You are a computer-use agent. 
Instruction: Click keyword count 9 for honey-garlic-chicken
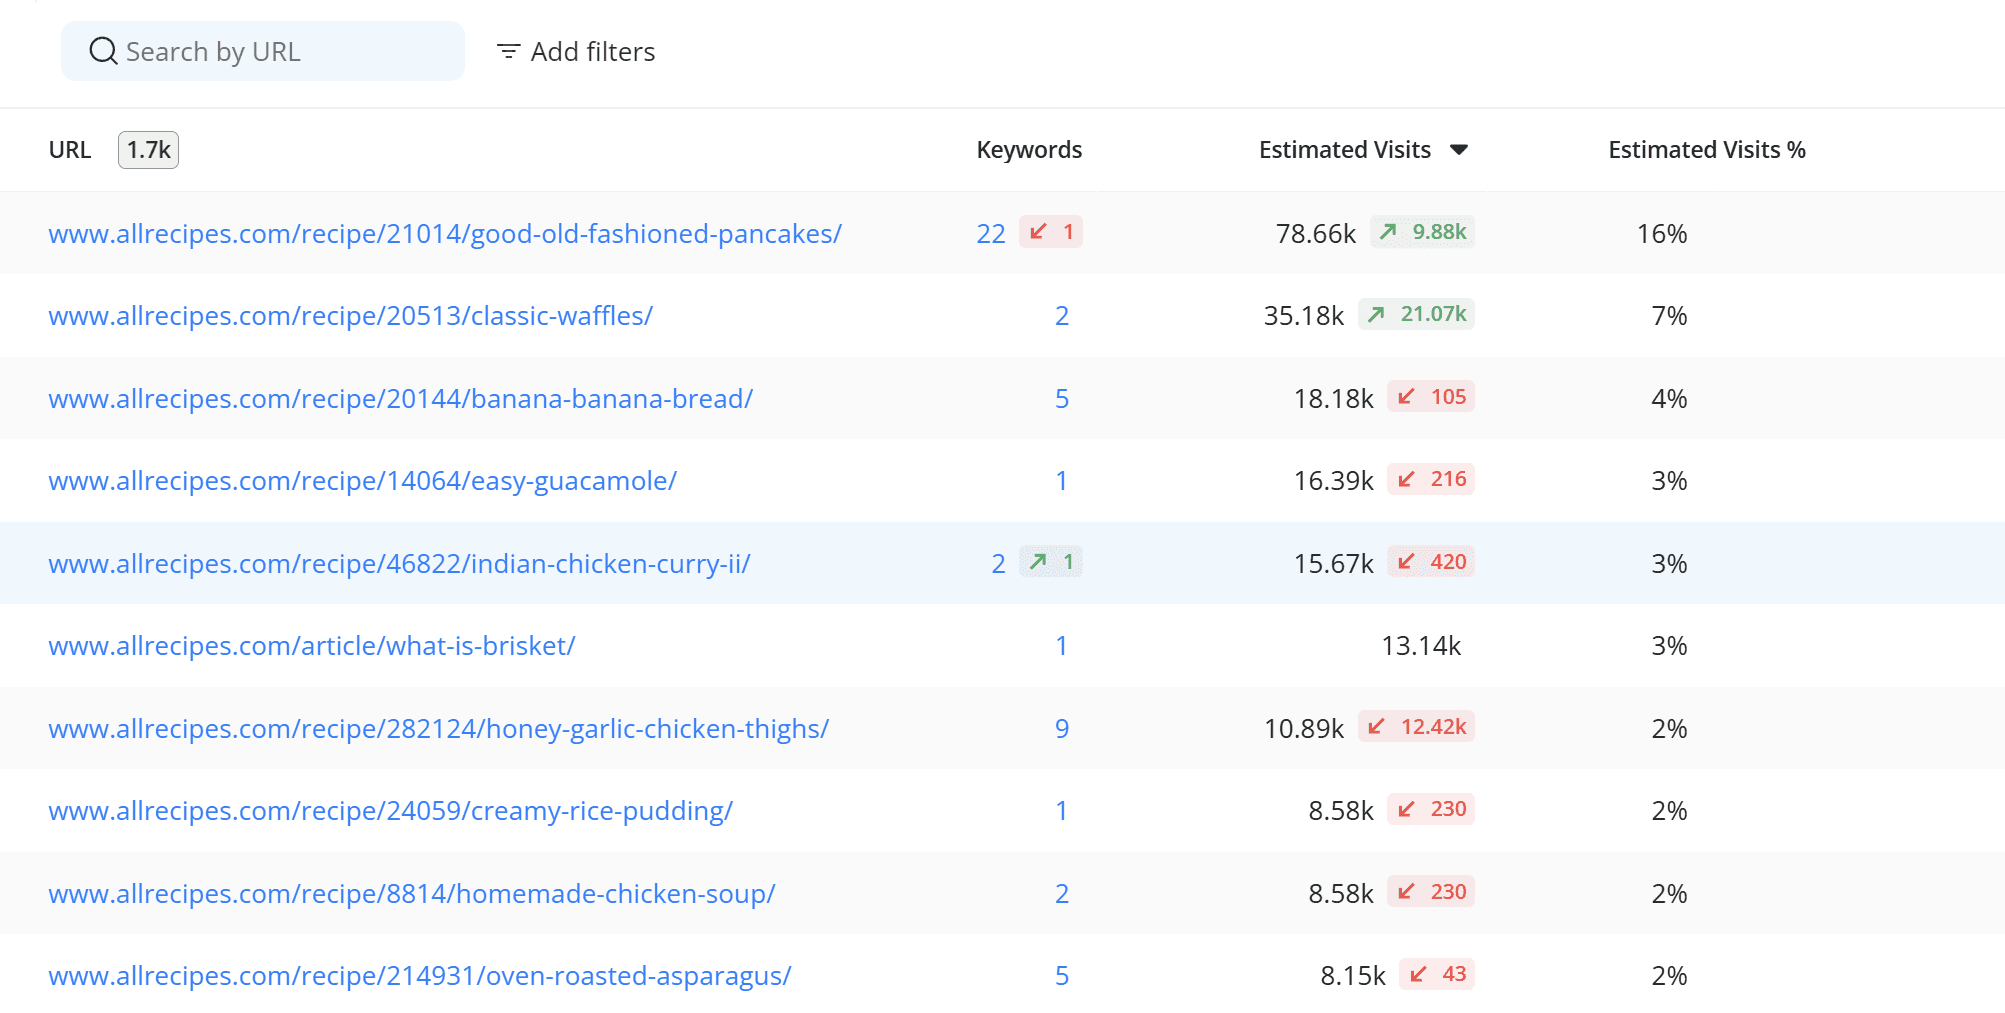[1062, 728]
